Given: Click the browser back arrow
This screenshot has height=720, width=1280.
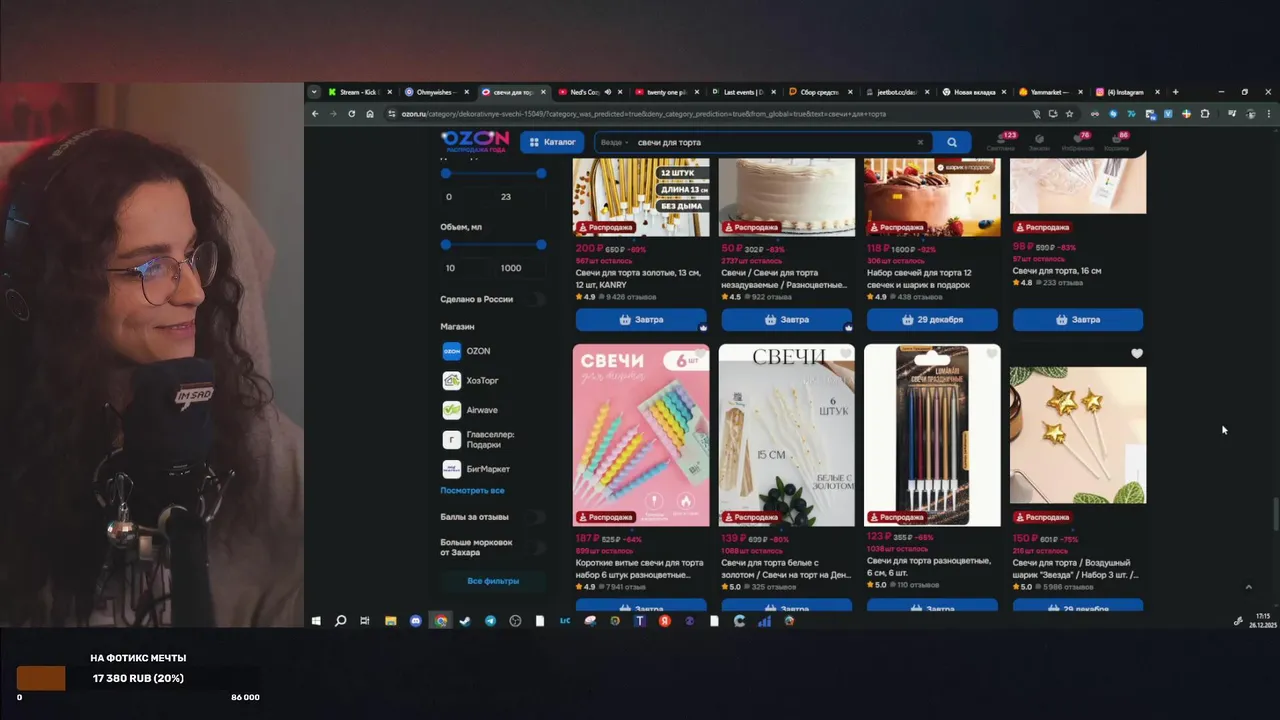Looking at the screenshot, I should tap(315, 114).
